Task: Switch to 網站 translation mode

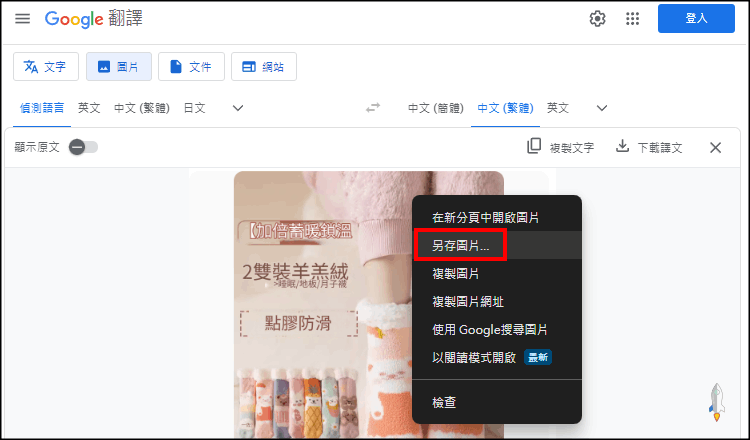Action: tap(264, 66)
